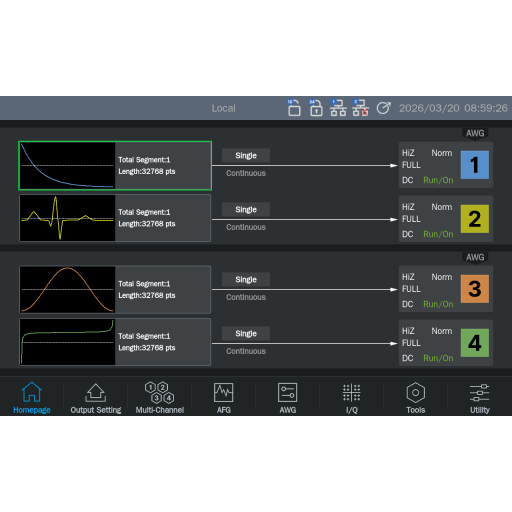512x512 pixels.
Task: Select Single mode for channel 4
Action: click(246, 333)
